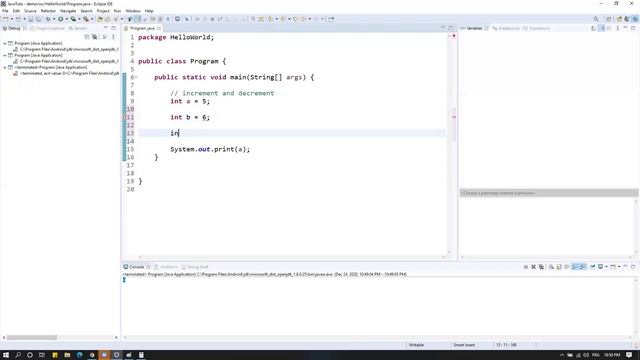640x360 pixels.
Task: Switch to the Expressions tab
Action: click(x=537, y=28)
